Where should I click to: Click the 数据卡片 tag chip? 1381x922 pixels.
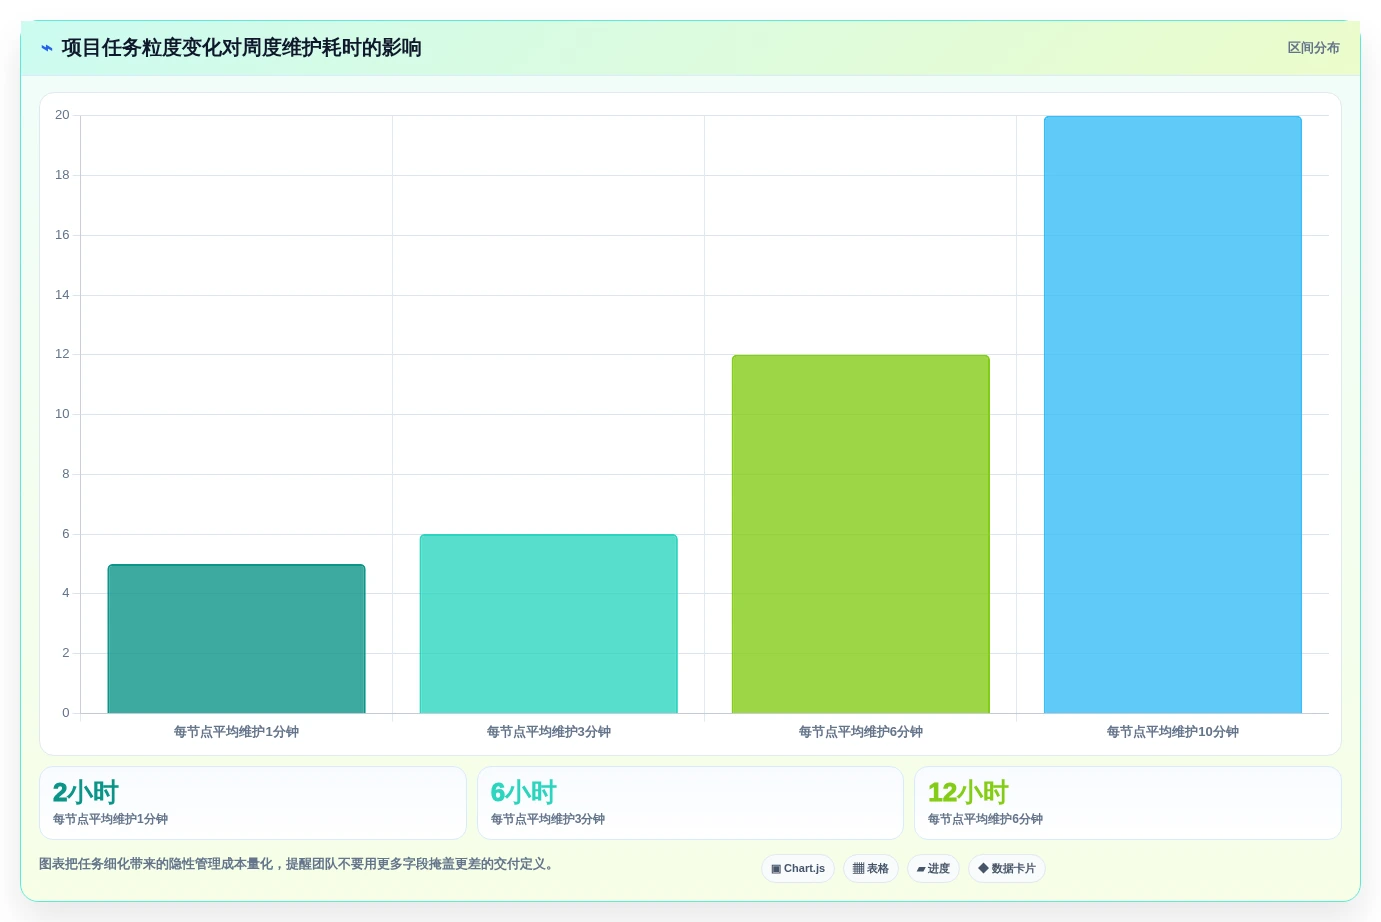coord(1007,868)
